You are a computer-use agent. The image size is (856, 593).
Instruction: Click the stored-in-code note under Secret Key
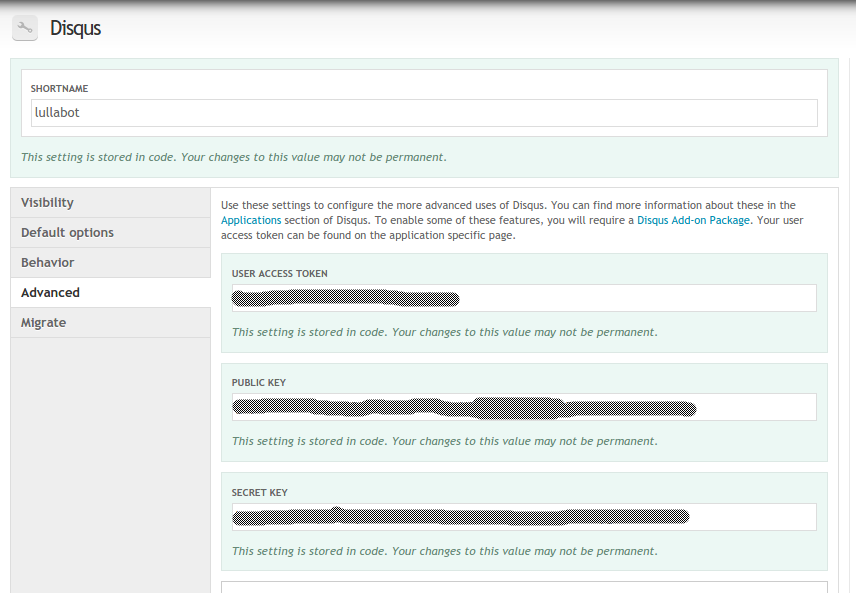tap(445, 551)
